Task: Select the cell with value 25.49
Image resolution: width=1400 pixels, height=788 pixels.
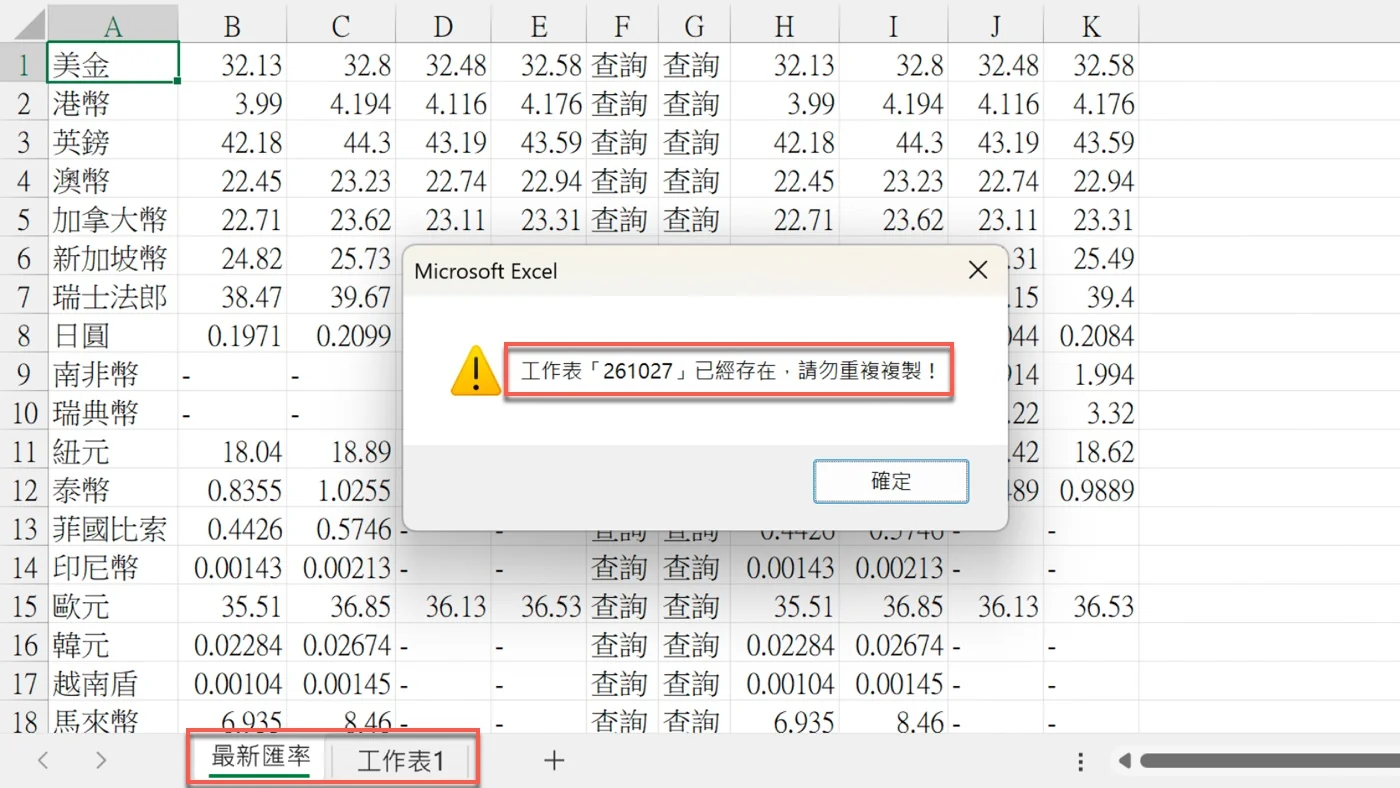Action: (x=1091, y=258)
